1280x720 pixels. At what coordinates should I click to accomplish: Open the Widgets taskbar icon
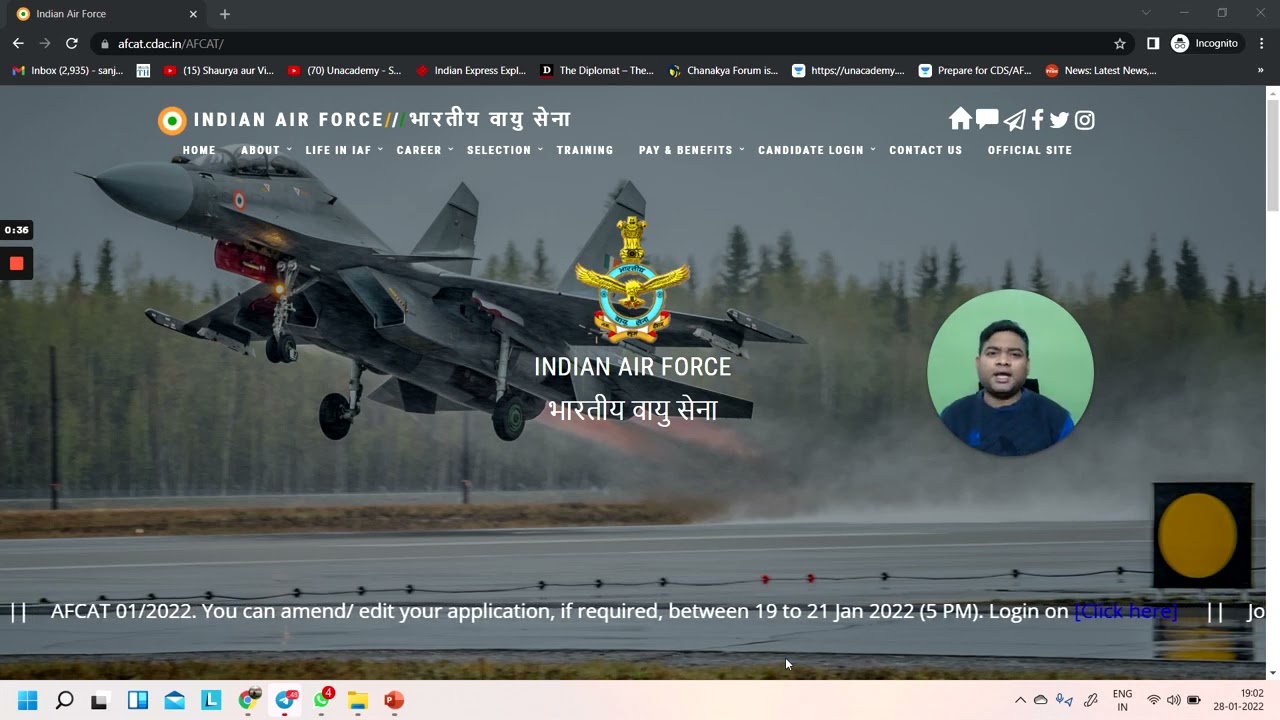tap(138, 700)
